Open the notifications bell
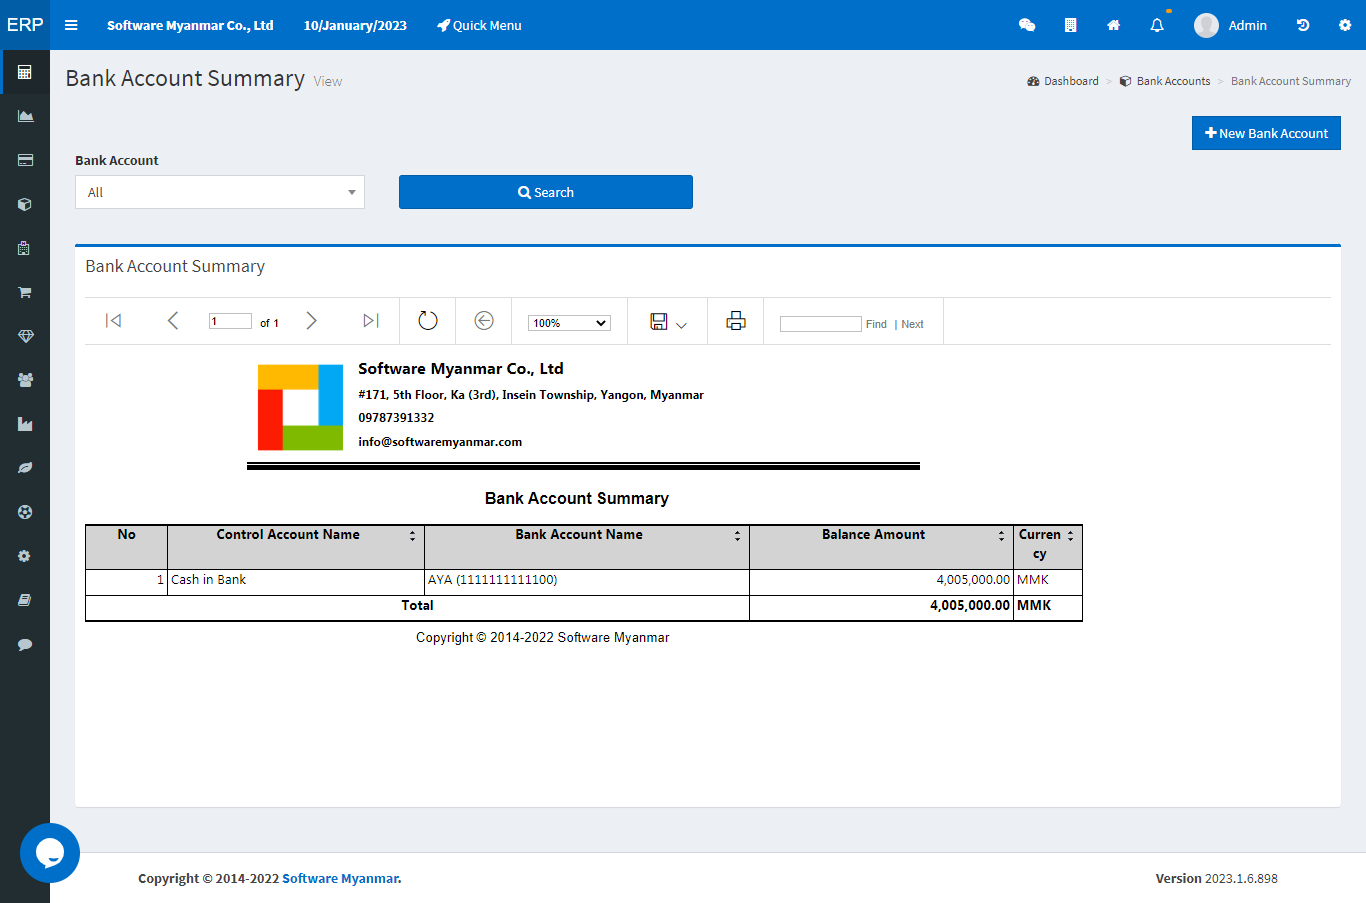 1157,25
